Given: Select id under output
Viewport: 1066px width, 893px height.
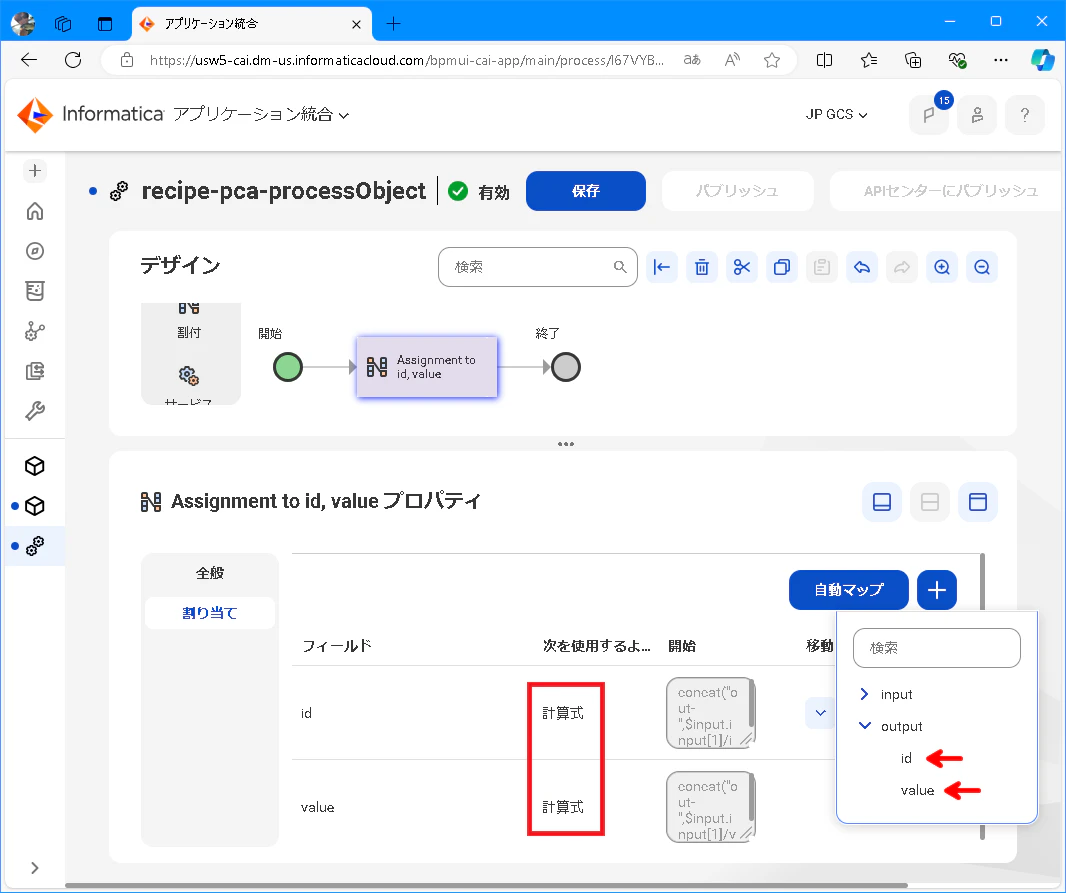Looking at the screenshot, I should (x=906, y=758).
